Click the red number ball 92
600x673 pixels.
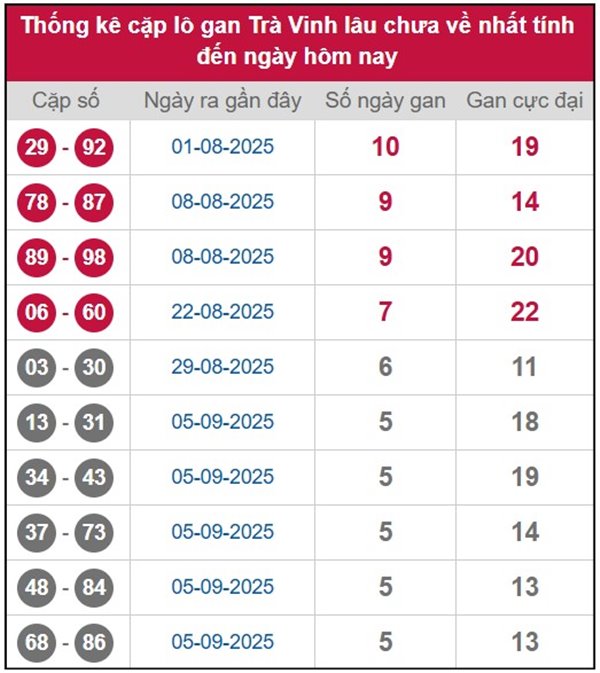(x=94, y=148)
